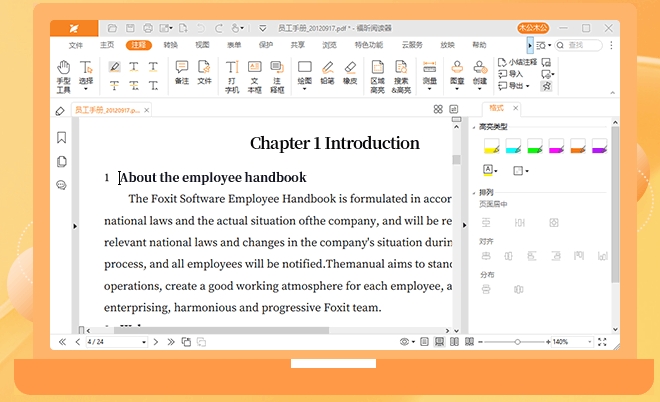Switch to the 视图 (View) ribbon tab
660x402 pixels.
pyautogui.click(x=202, y=45)
